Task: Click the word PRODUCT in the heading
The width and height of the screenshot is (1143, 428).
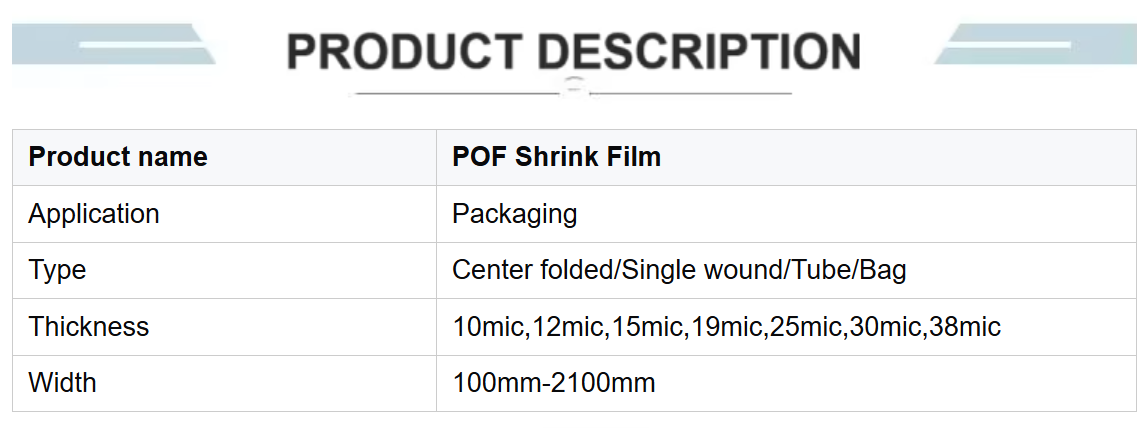Action: click(x=405, y=52)
